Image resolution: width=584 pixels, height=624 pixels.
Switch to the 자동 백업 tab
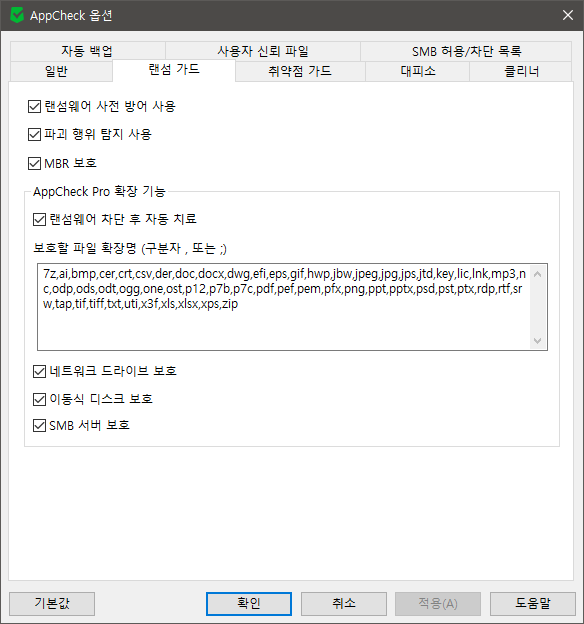pyautogui.click(x=87, y=51)
